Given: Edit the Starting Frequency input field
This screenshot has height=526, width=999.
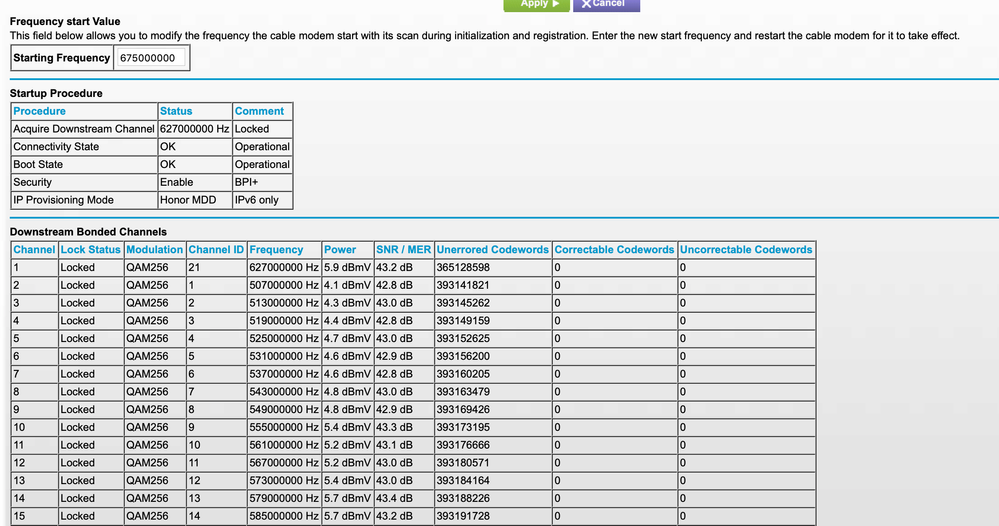Looking at the screenshot, I should coord(152,58).
